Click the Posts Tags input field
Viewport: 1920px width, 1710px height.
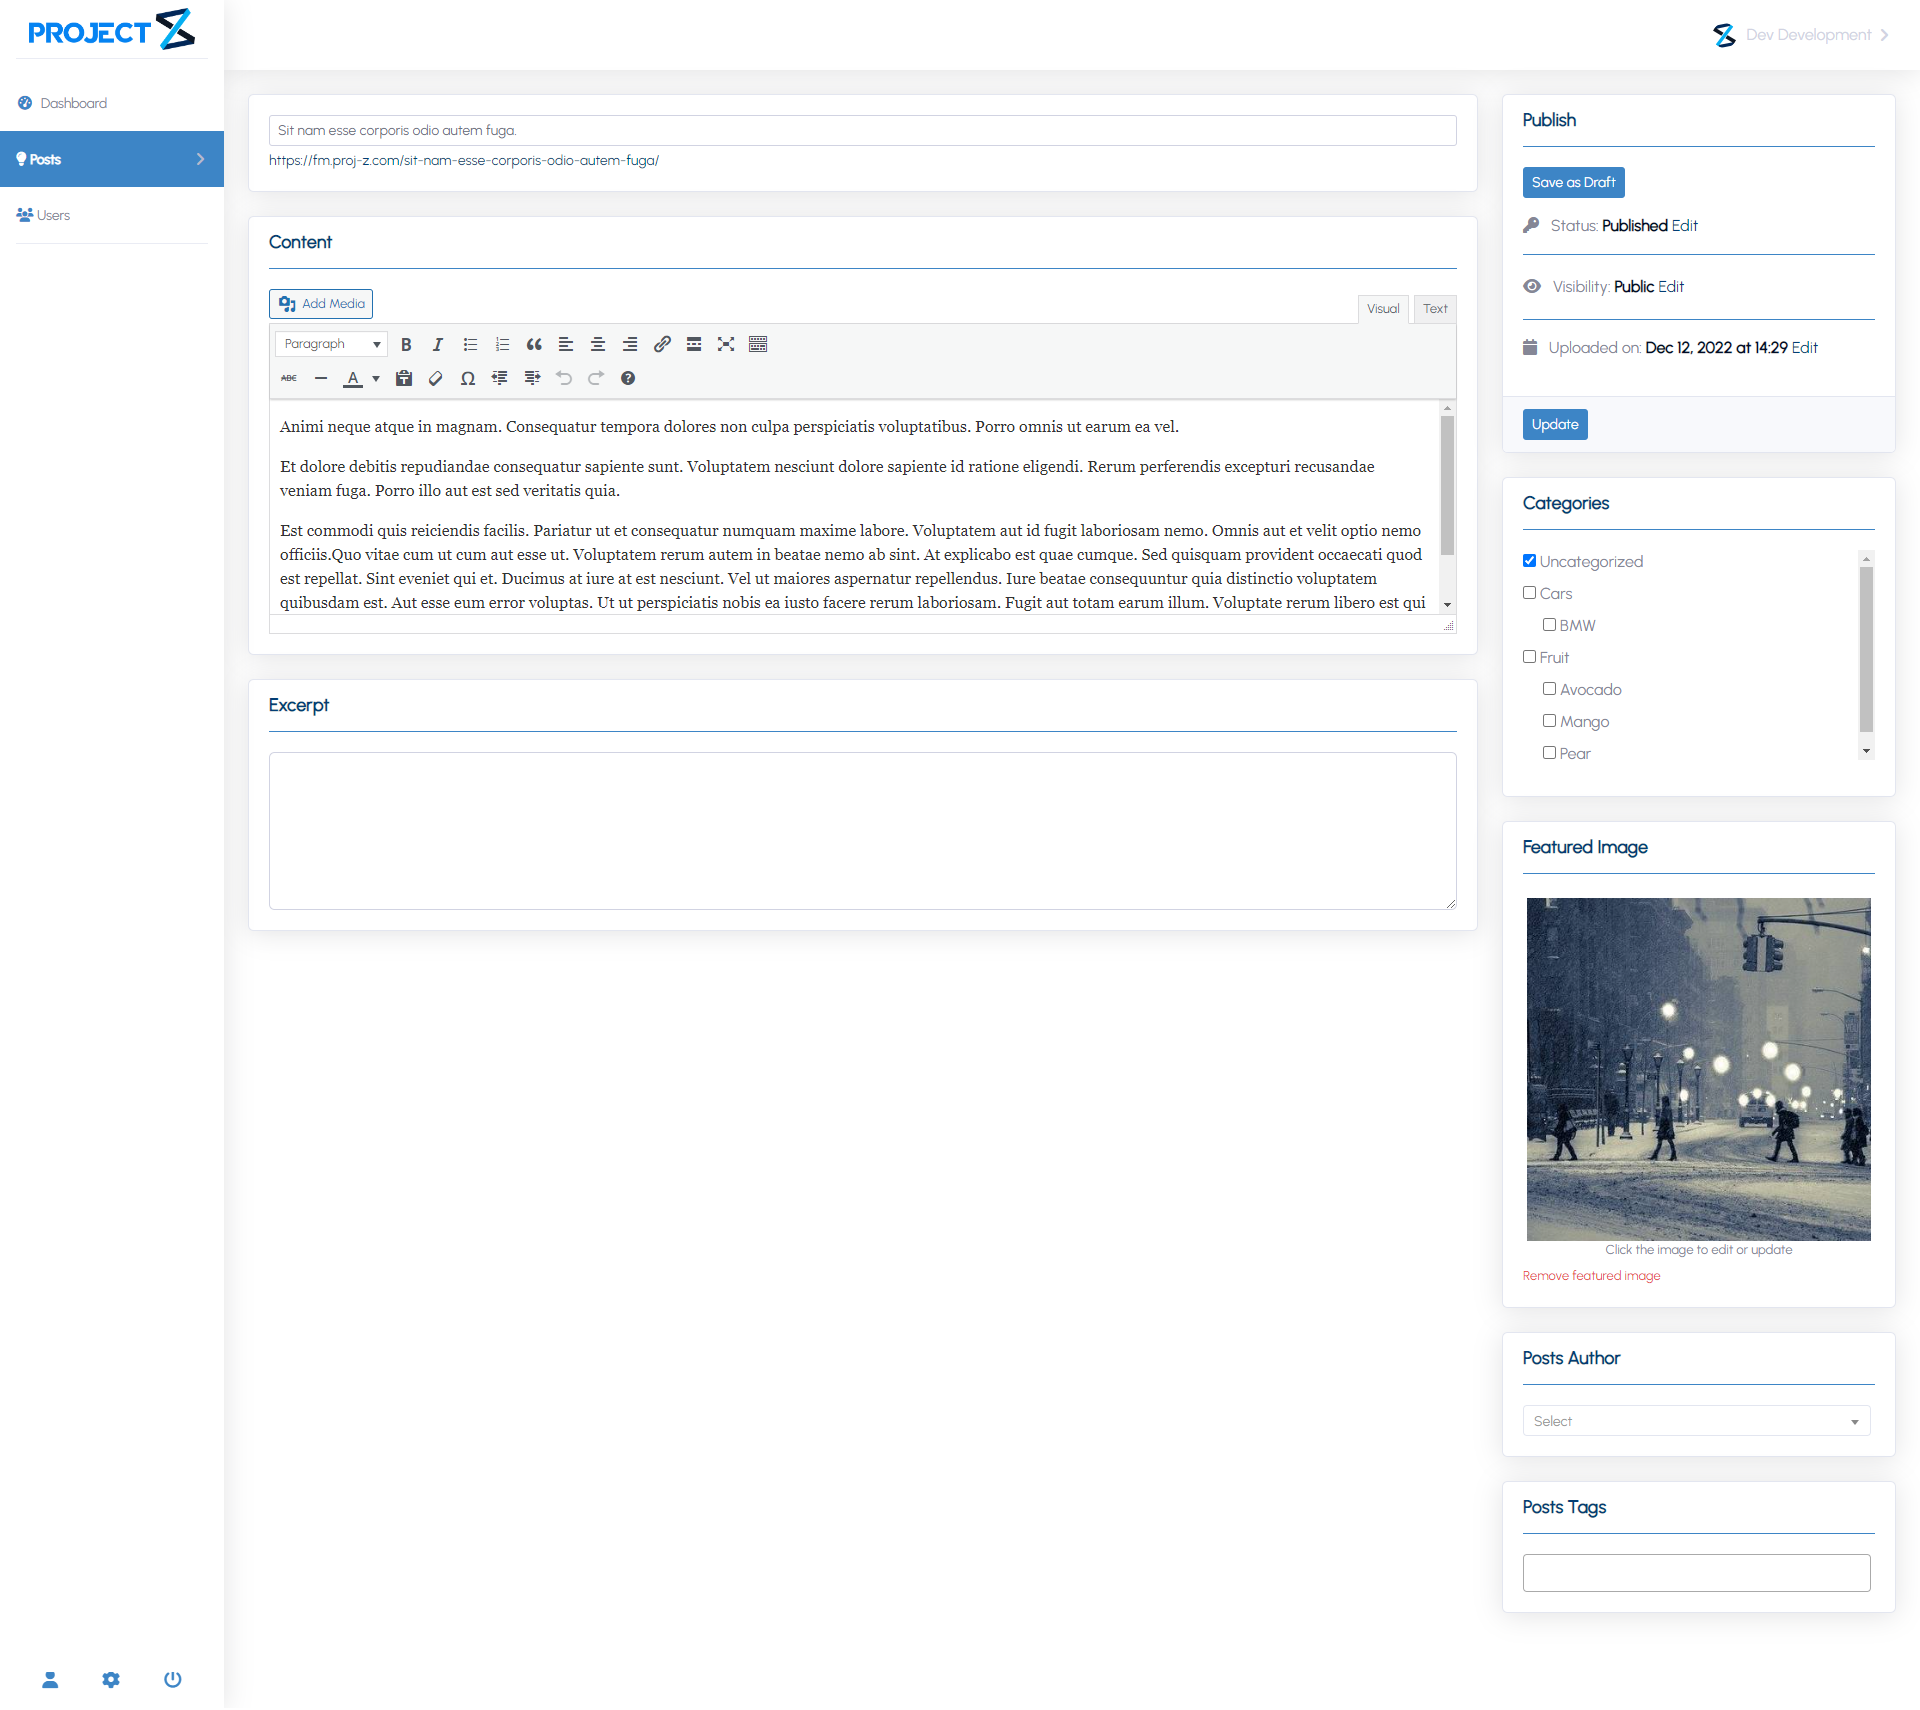tap(1696, 1573)
